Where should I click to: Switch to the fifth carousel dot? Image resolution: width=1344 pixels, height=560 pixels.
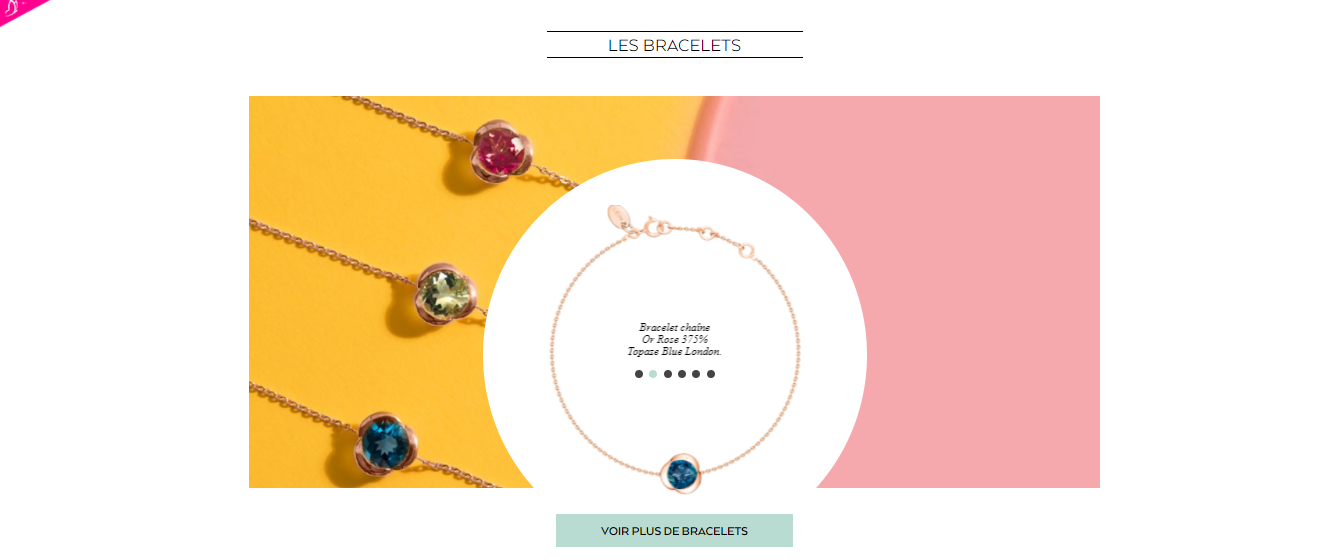coord(696,374)
